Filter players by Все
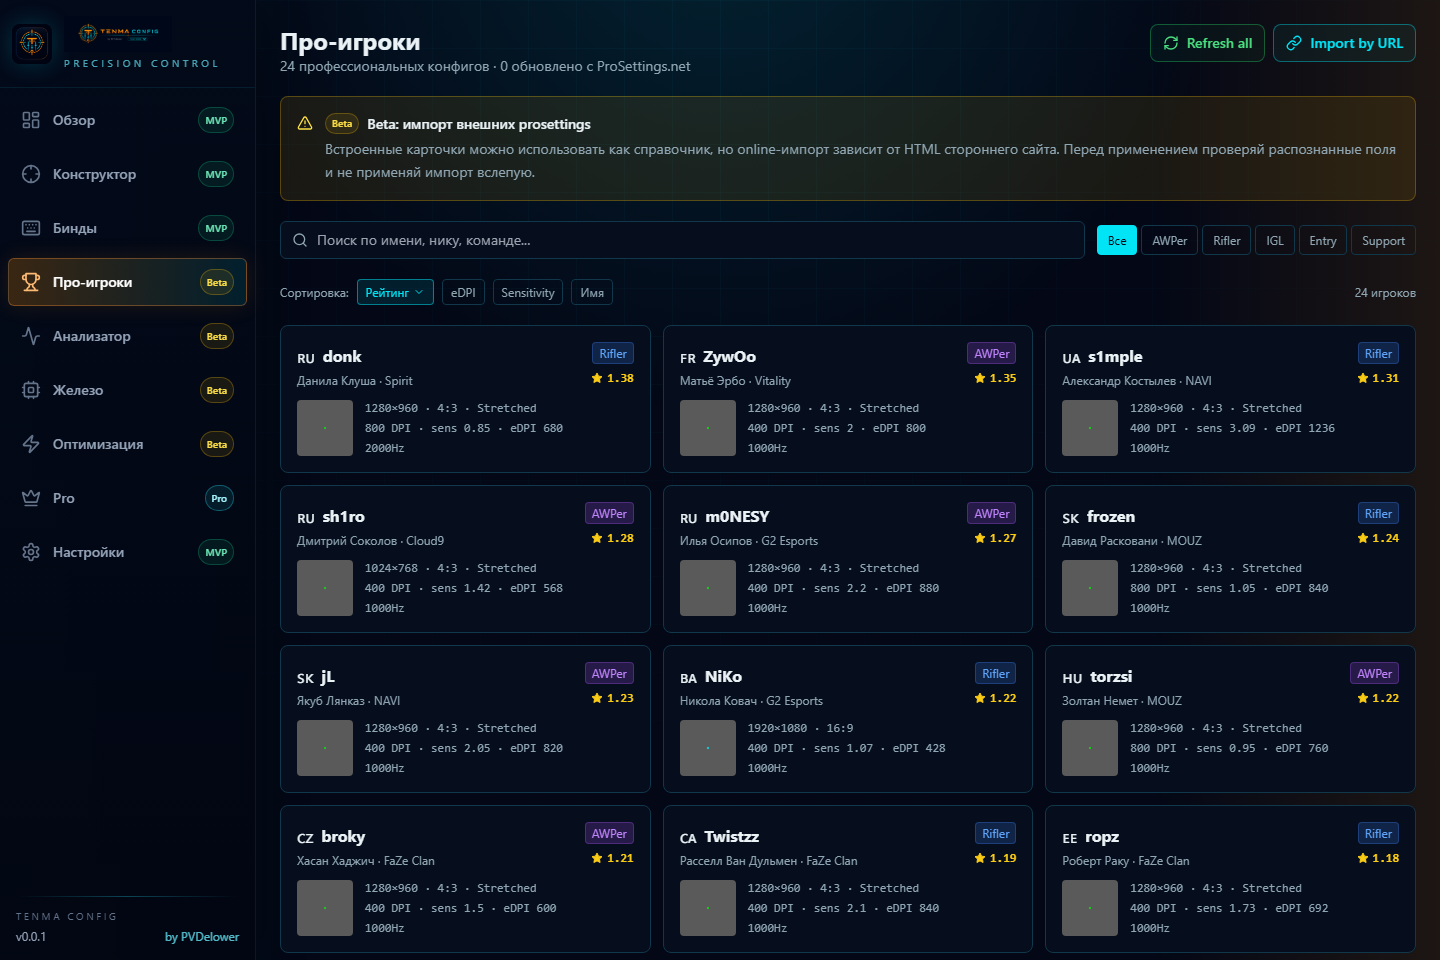 1117,241
